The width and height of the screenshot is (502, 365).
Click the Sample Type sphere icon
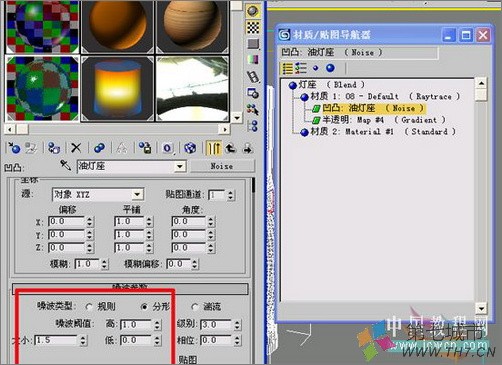pos(253,11)
